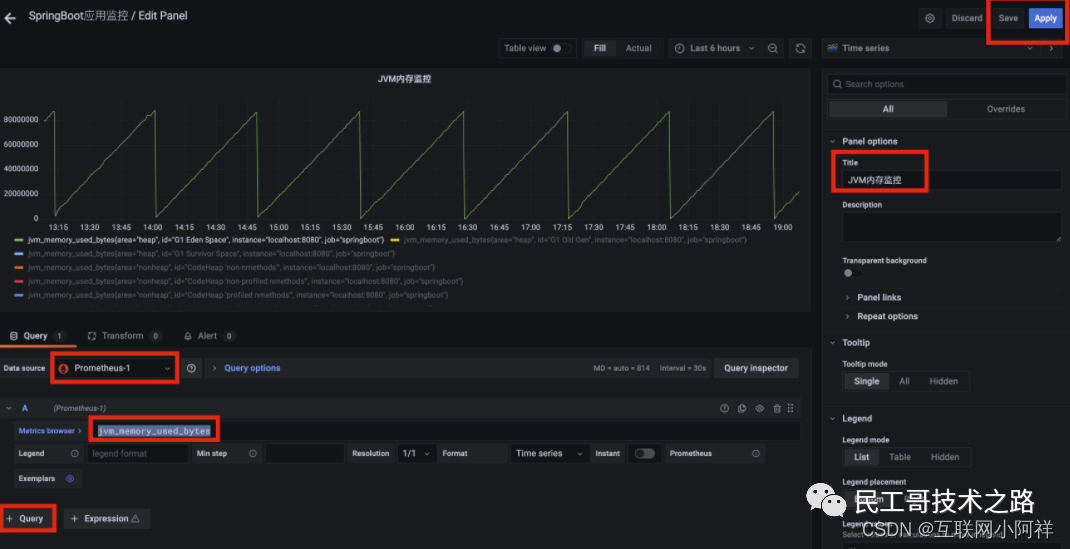Click the Time series visualization icon
This screenshot has height=549, width=1070.
(833, 48)
